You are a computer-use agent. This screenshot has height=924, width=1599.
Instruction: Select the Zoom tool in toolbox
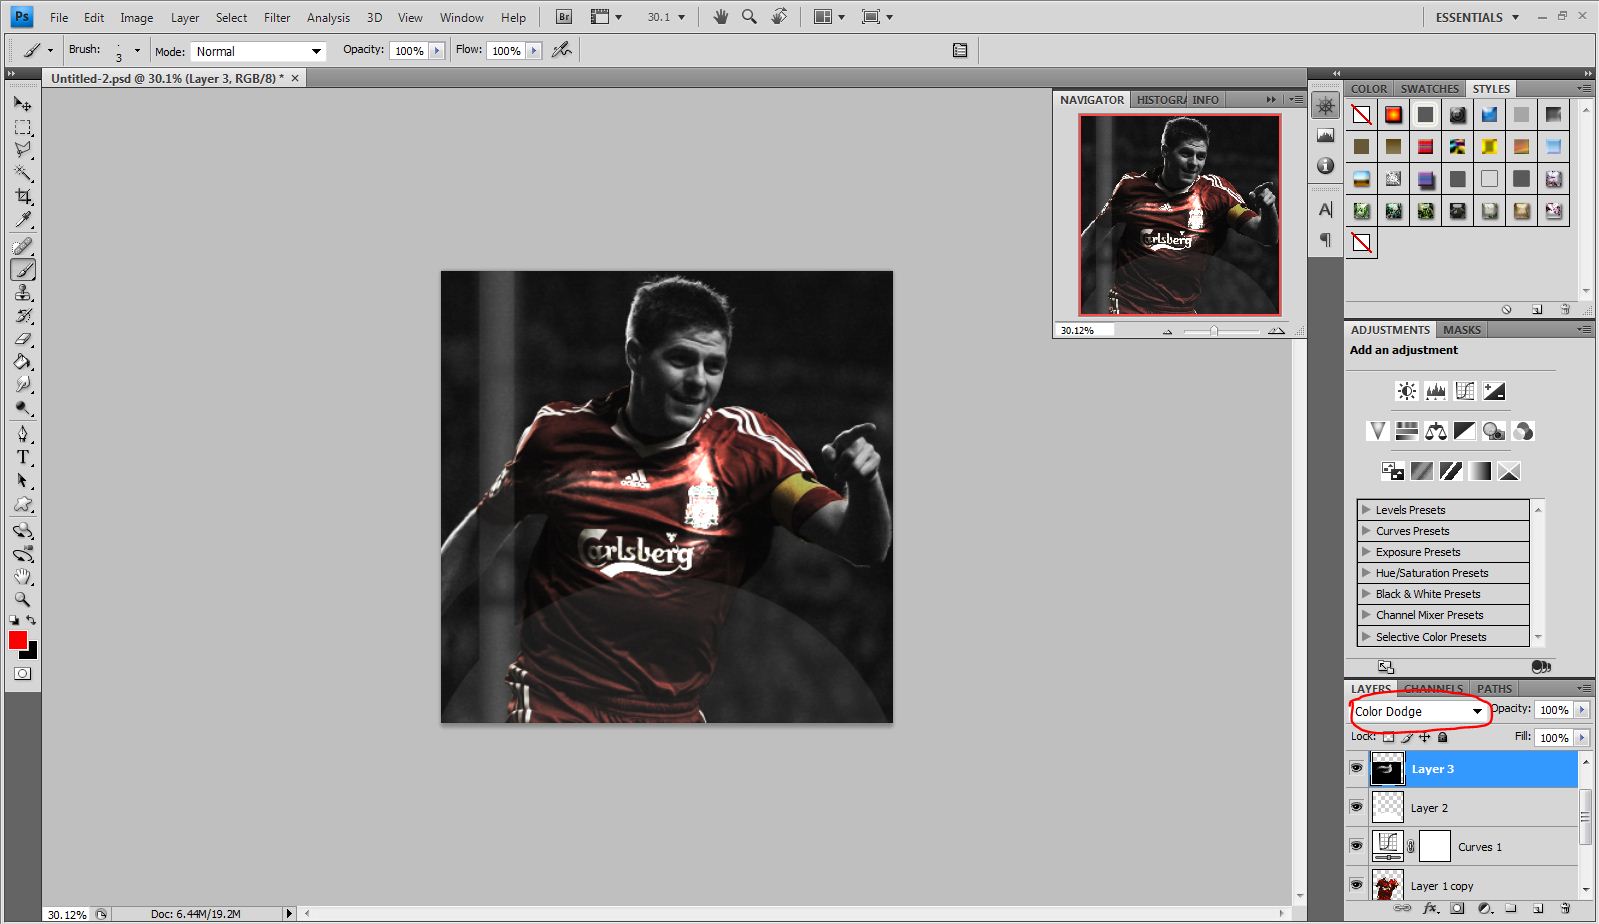point(22,600)
